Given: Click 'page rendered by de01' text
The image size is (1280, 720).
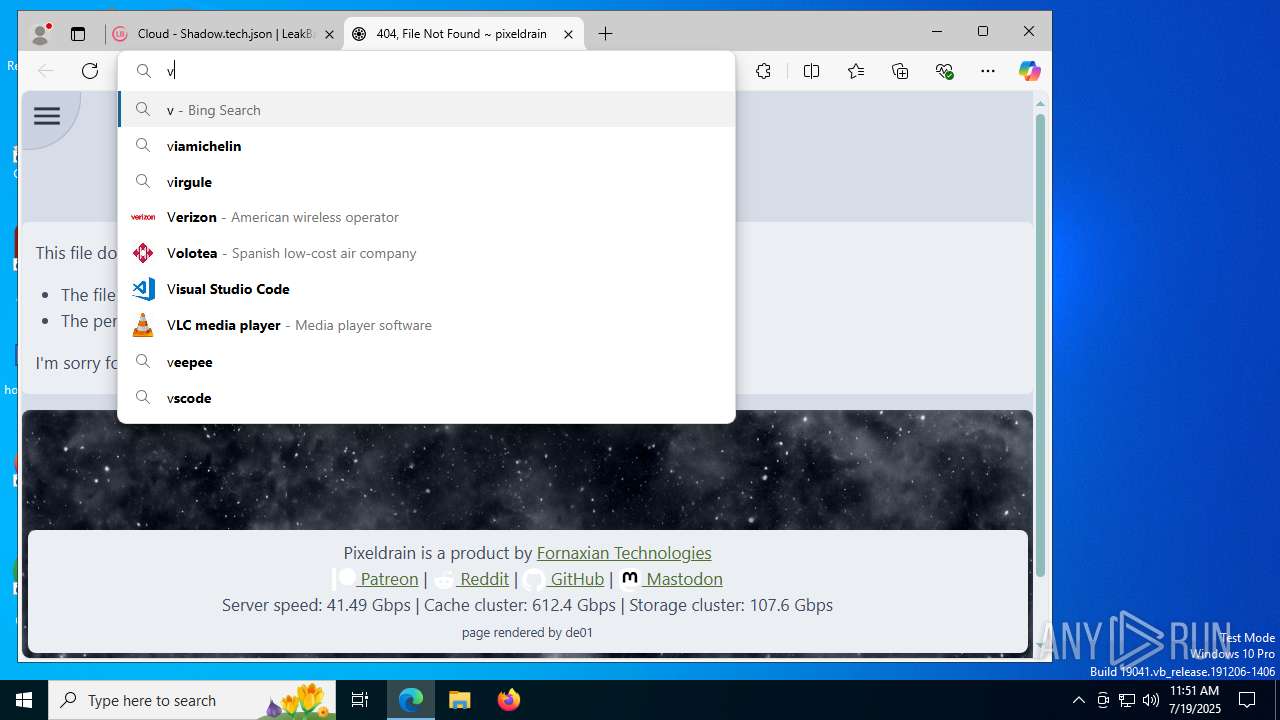Looking at the screenshot, I should pyautogui.click(x=527, y=632).
